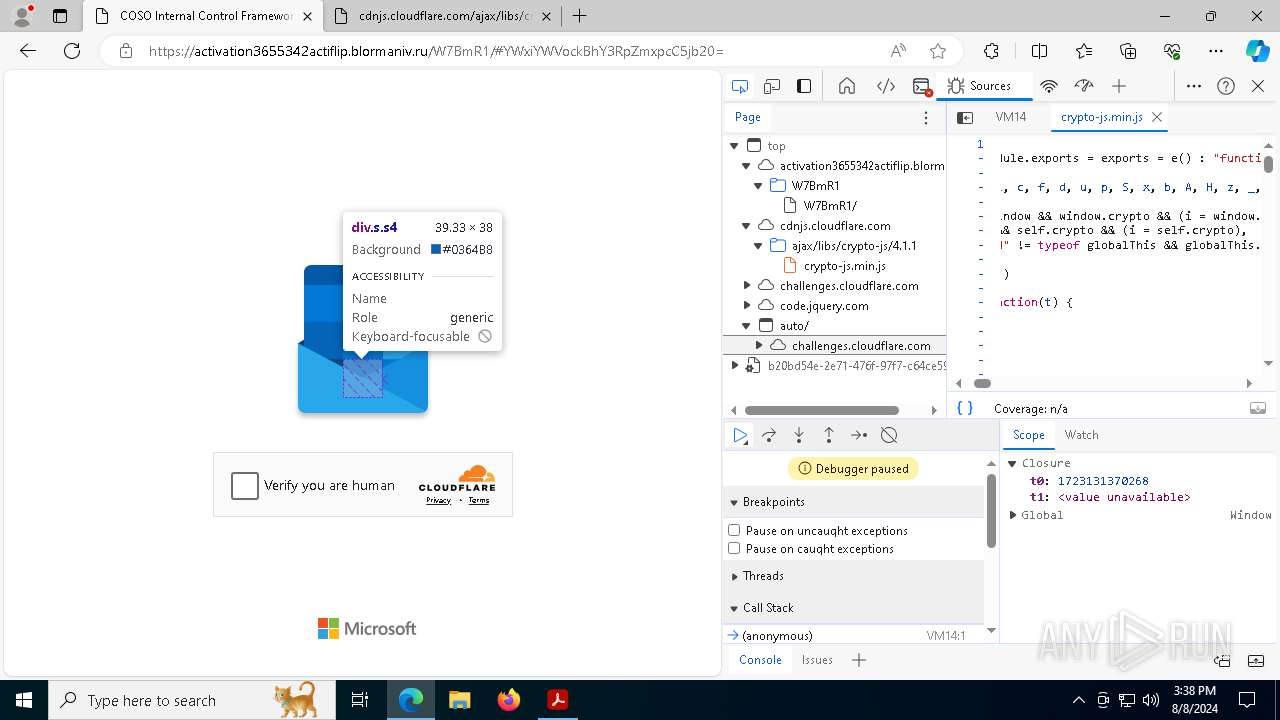This screenshot has width=1280, height=720.
Task: Open the browser extensions icon
Action: pos(991,51)
